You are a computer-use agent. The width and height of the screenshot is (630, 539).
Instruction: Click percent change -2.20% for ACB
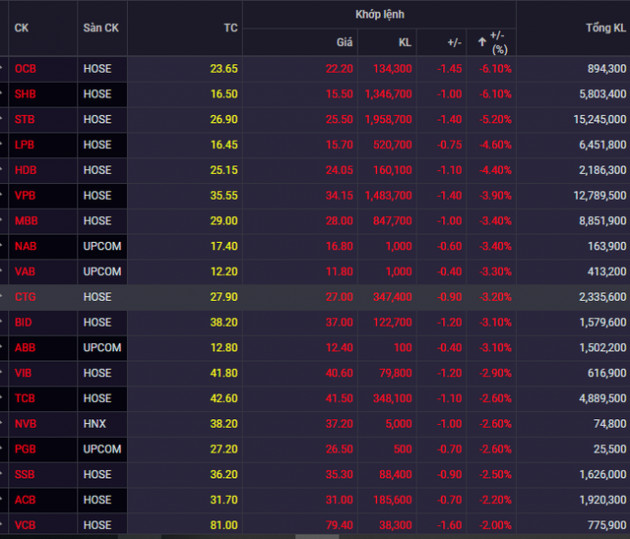[495, 500]
